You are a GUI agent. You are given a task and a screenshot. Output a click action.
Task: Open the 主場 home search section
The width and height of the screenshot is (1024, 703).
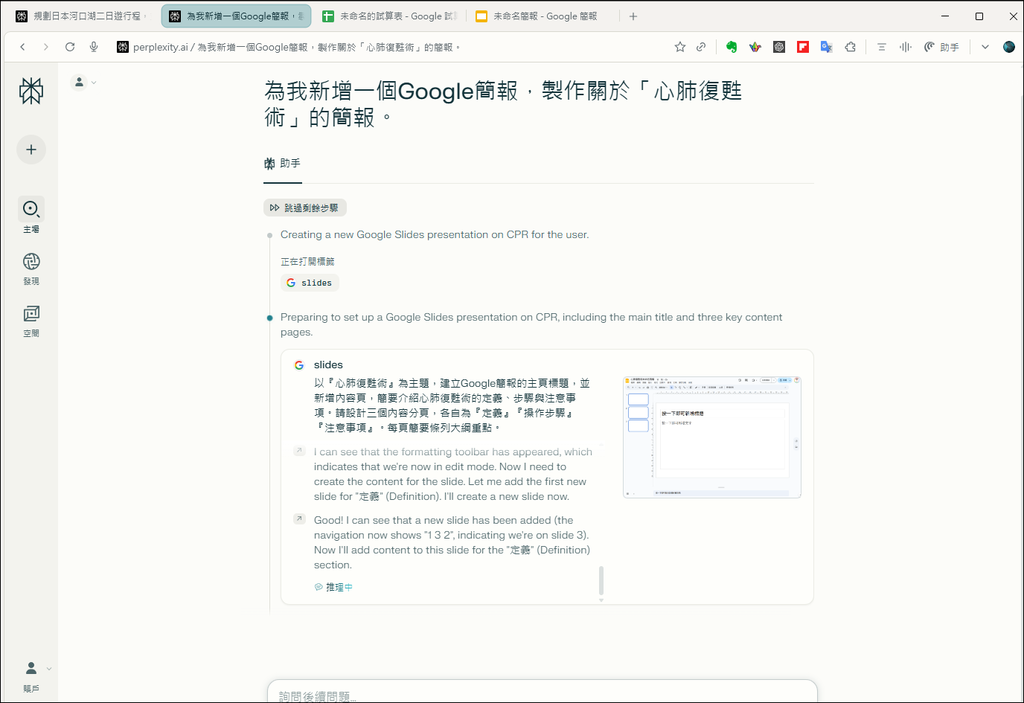31,216
